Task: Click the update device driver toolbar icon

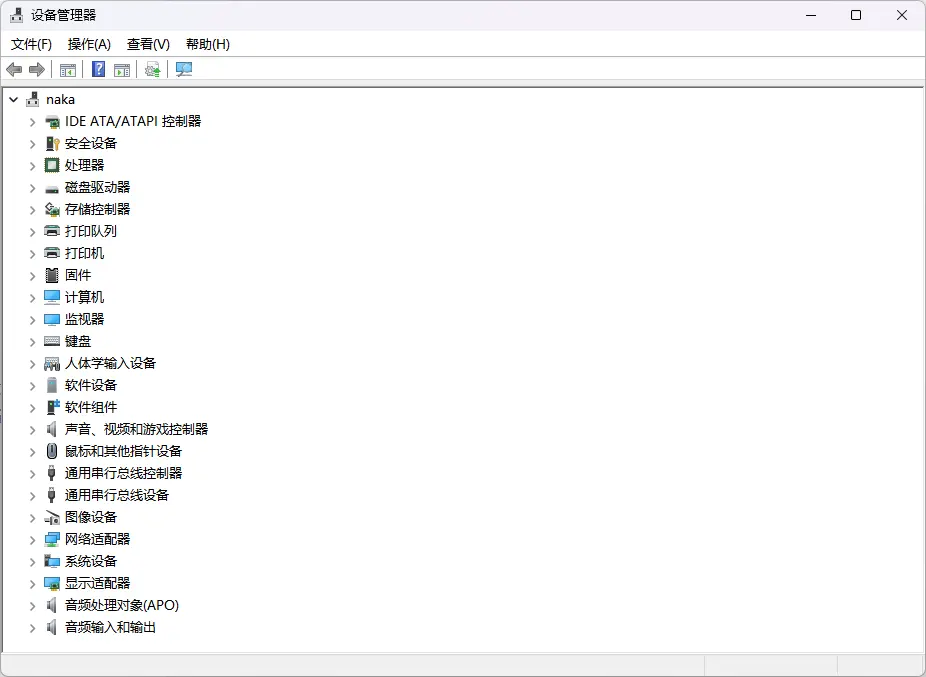Action: (153, 70)
